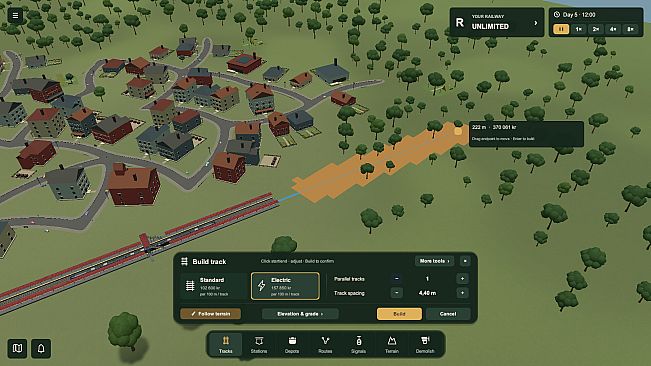The width and height of the screenshot is (651, 366).
Task: Choose Electric track type
Action: click(285, 286)
